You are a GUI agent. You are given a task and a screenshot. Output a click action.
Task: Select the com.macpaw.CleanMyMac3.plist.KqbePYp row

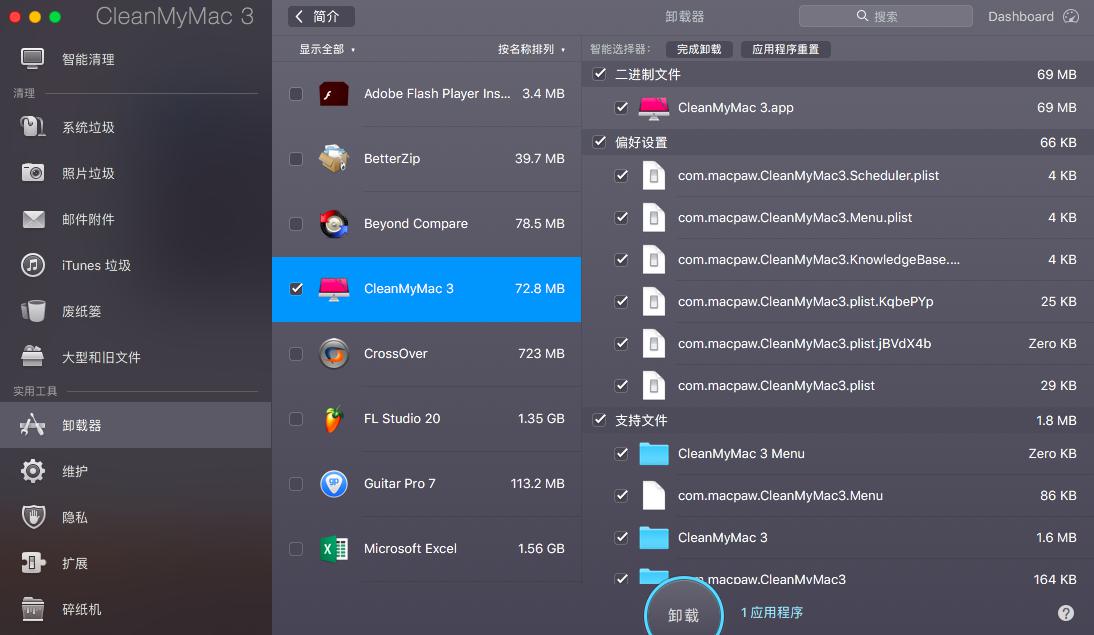point(837,301)
